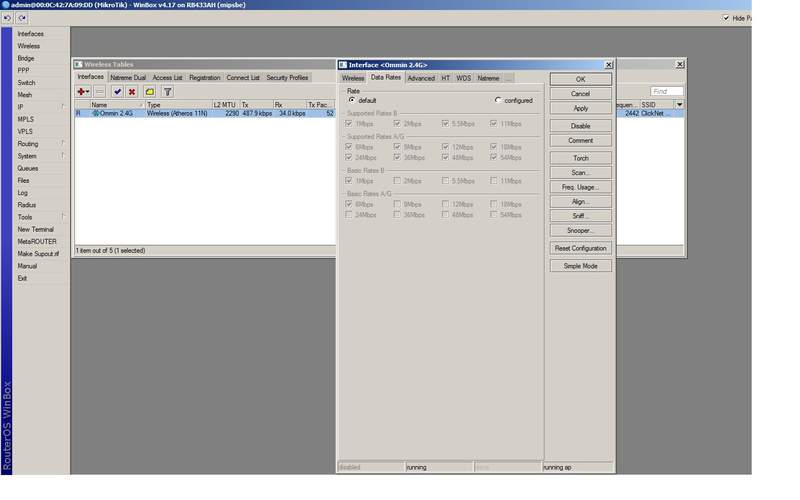The image size is (800, 500).
Task: Select the Ommin 2.4G interface row
Action: point(205,113)
